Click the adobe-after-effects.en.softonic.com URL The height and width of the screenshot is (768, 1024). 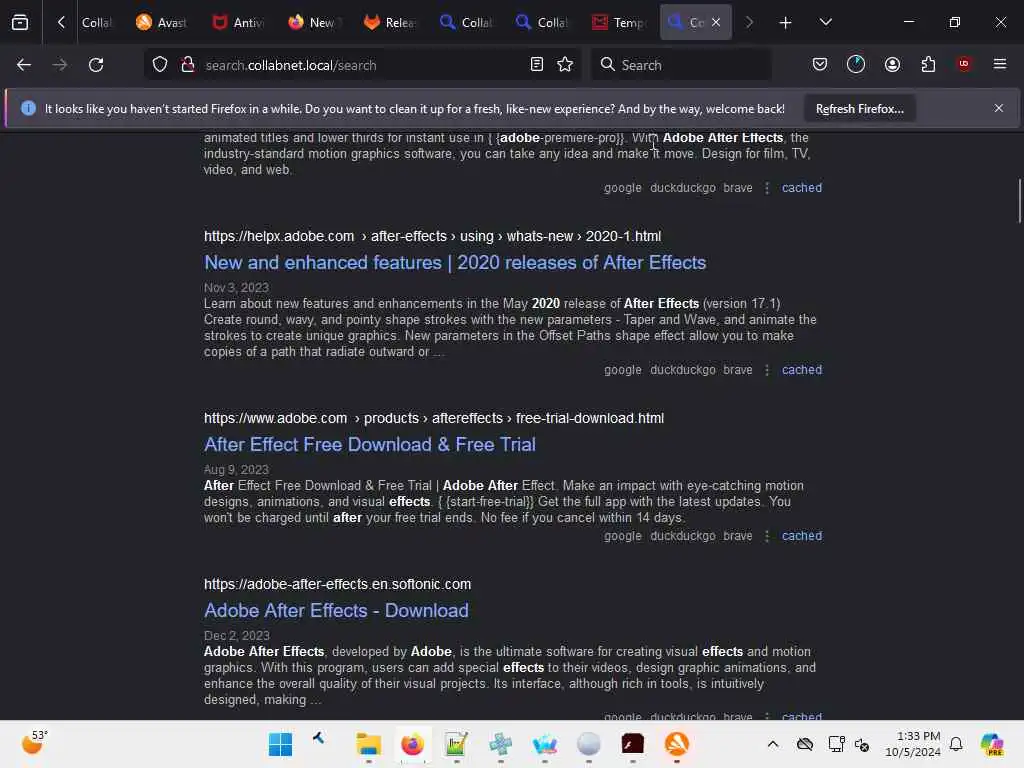pyautogui.click(x=338, y=584)
